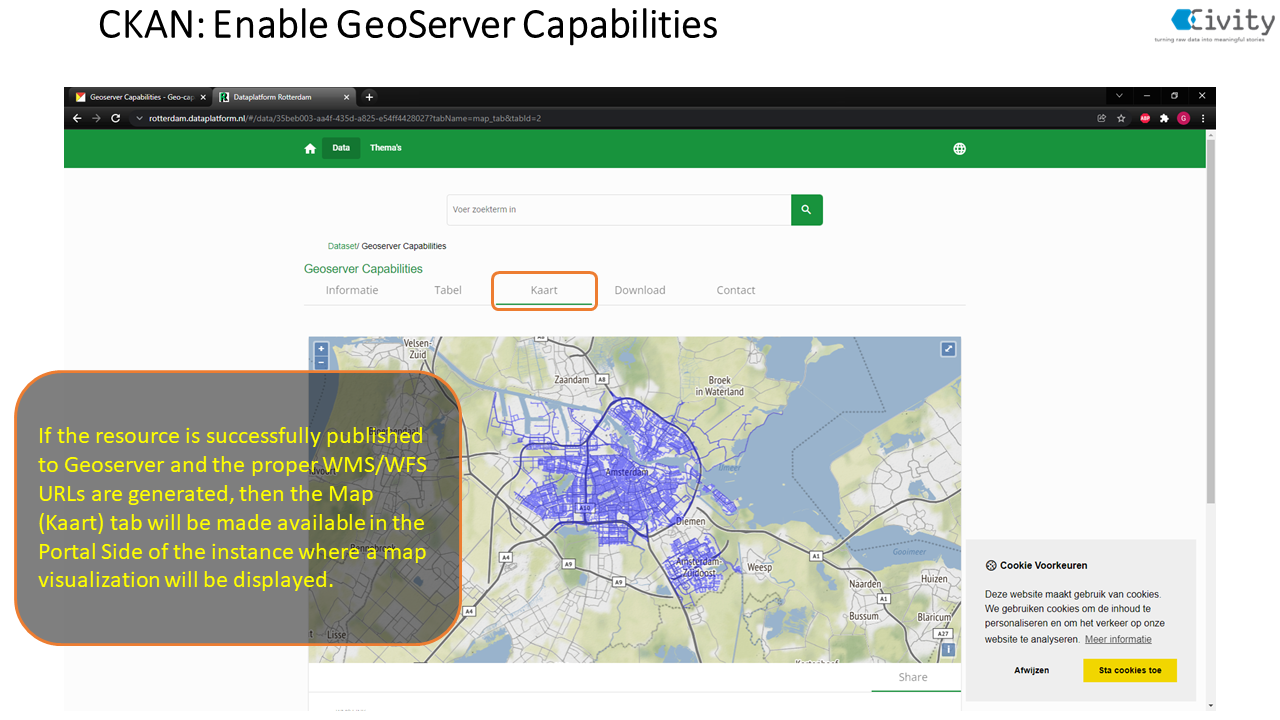Screen dimensions: 1280x720
Task: Zoom in on the map
Action: 321,349
